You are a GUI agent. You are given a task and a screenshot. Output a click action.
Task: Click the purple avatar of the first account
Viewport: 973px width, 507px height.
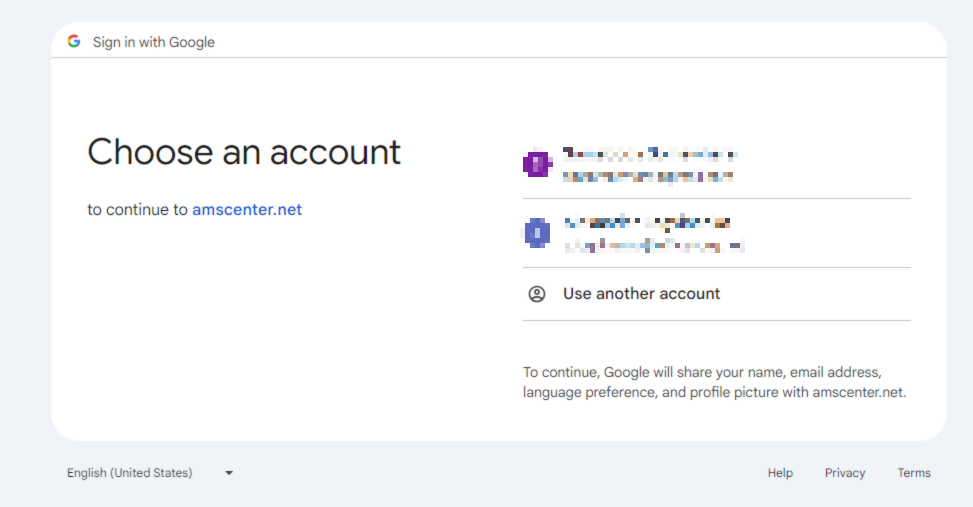pos(537,163)
